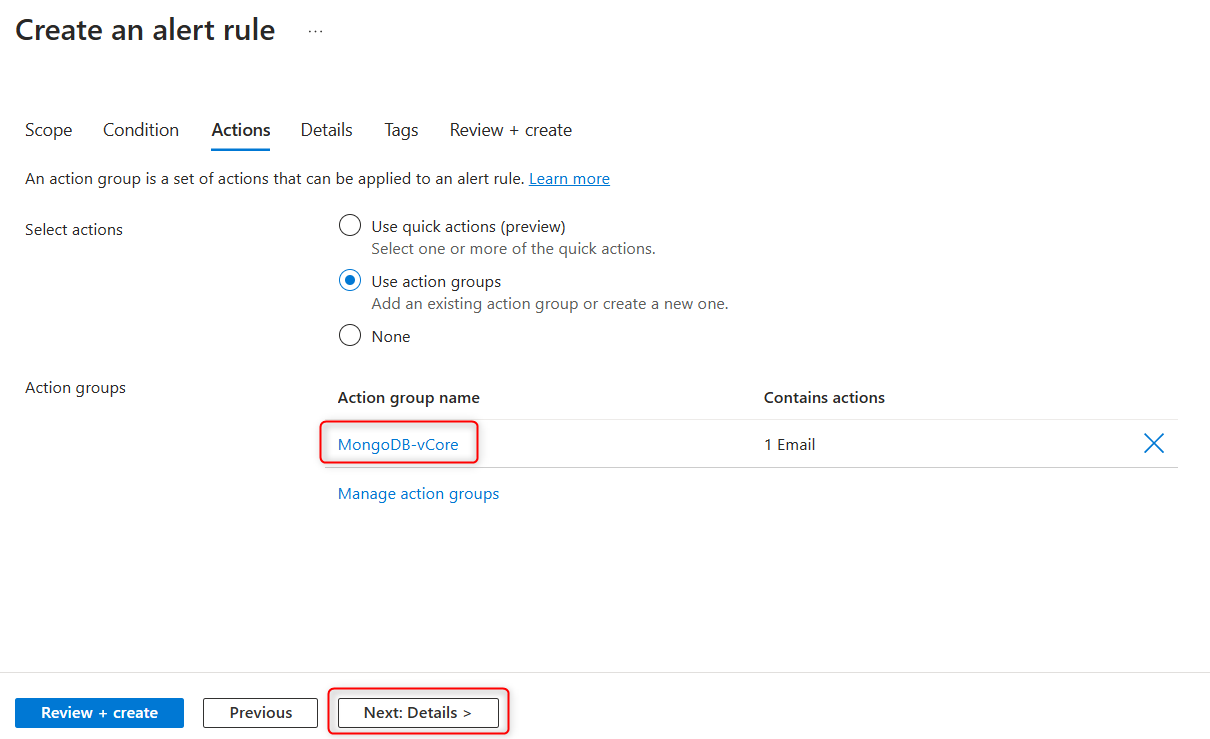Viewport: 1210px width, 739px height.
Task: Switch to the Scope tab
Action: coord(48,130)
